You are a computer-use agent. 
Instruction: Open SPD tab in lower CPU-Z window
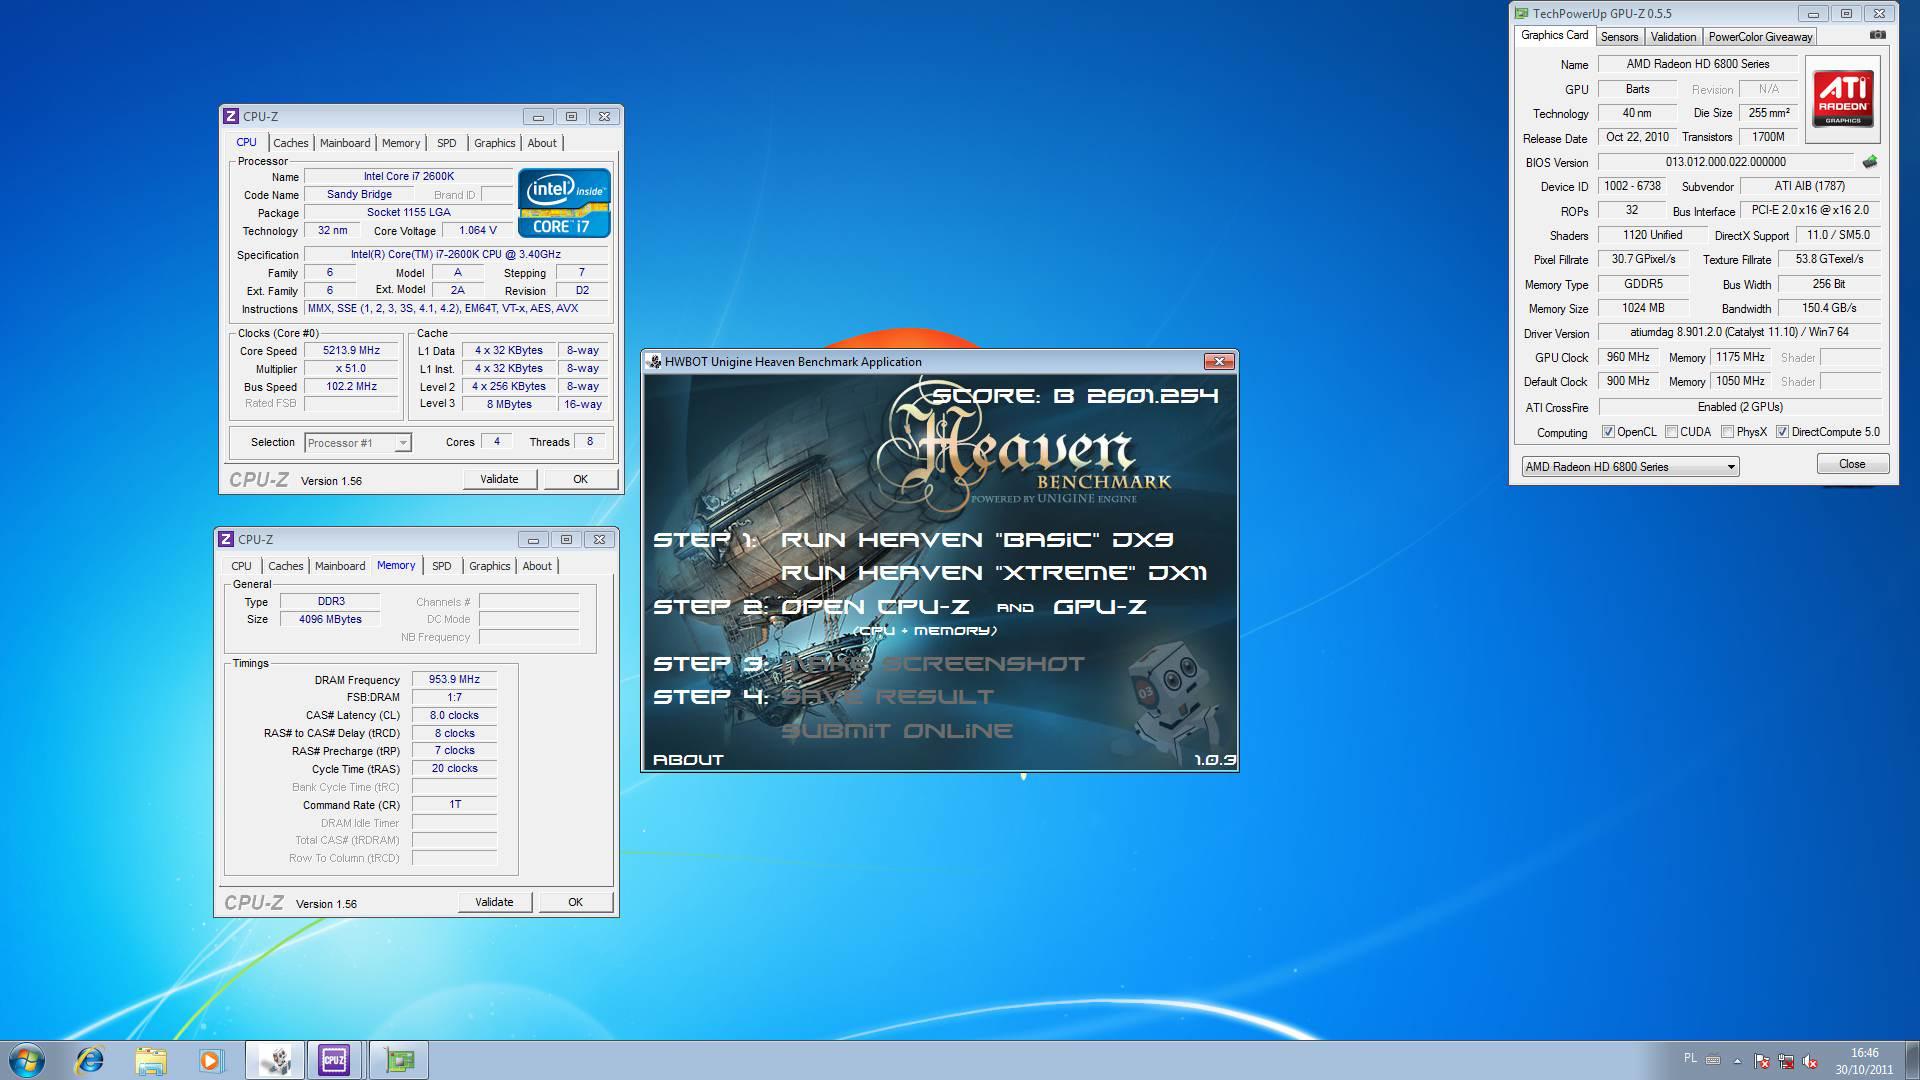(442, 566)
